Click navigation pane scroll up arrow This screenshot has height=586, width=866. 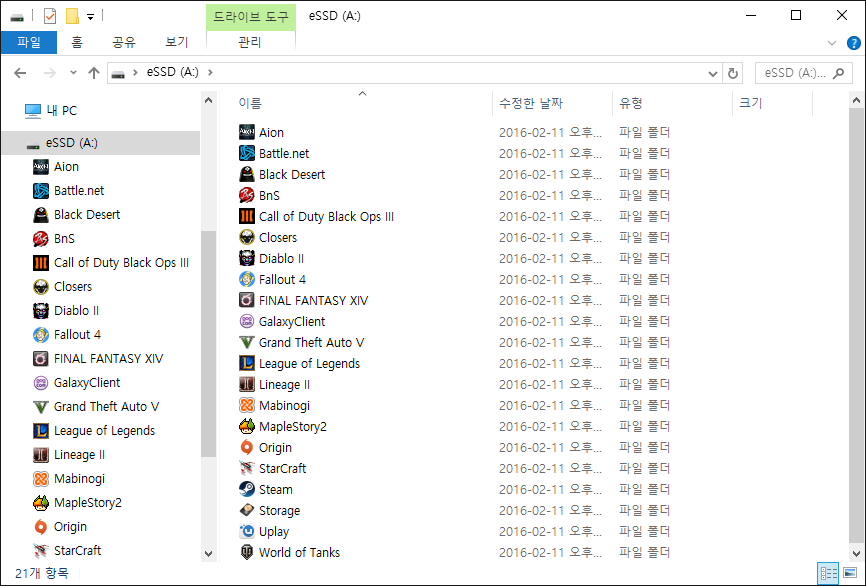tap(208, 101)
